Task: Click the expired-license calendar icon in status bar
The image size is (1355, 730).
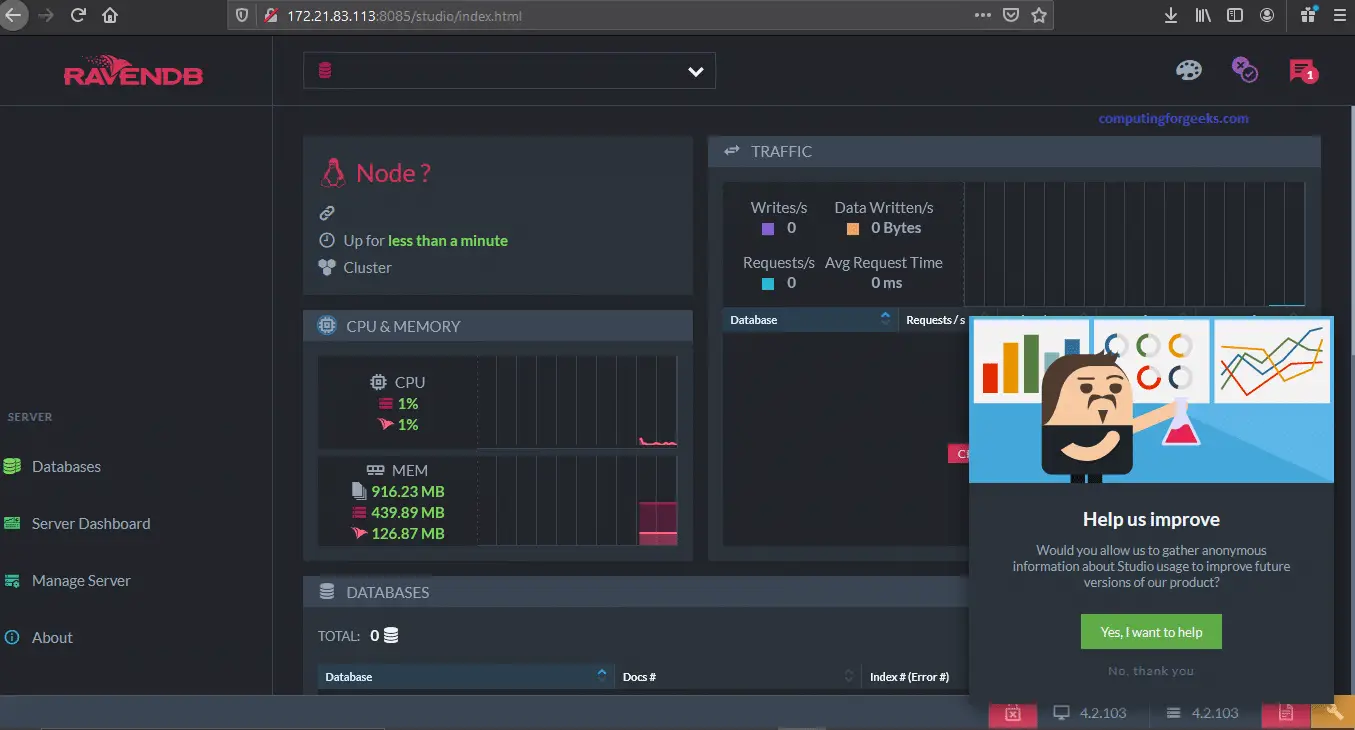Action: 1013,713
